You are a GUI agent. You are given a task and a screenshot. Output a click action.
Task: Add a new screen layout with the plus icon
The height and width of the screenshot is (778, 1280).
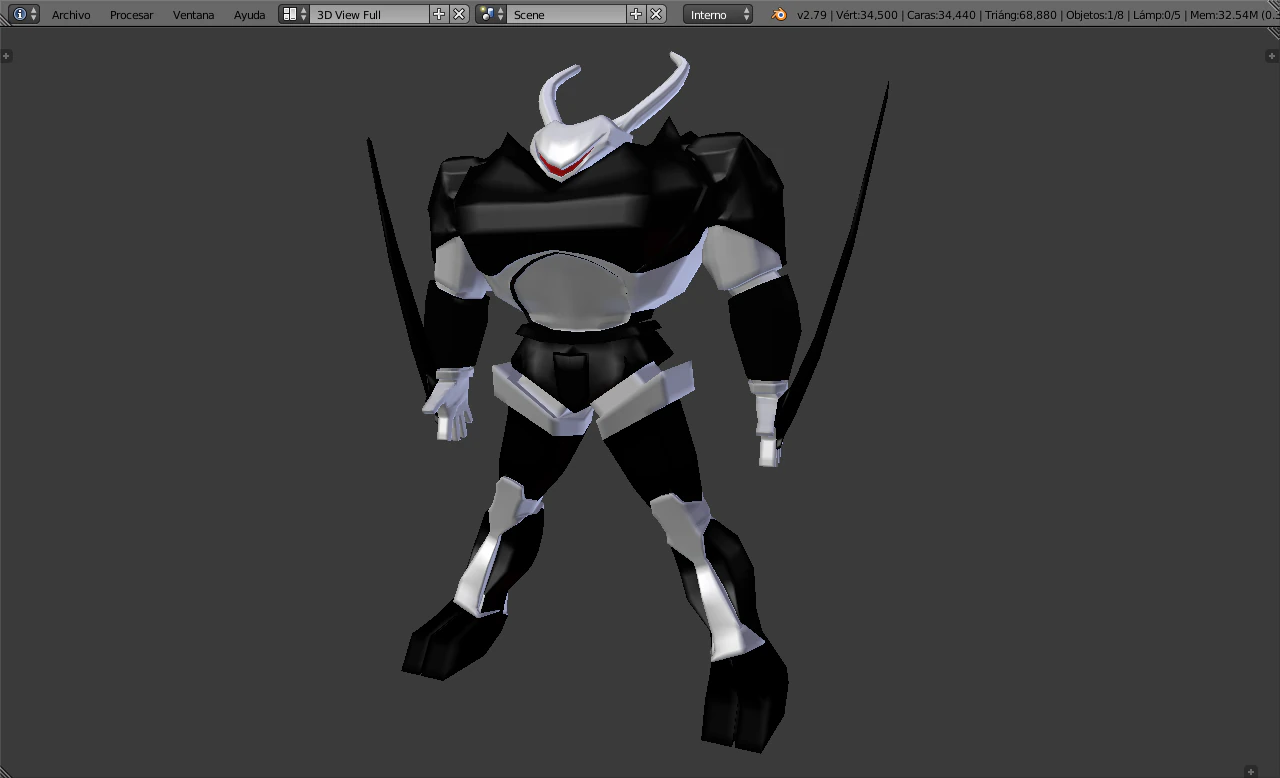(439, 14)
